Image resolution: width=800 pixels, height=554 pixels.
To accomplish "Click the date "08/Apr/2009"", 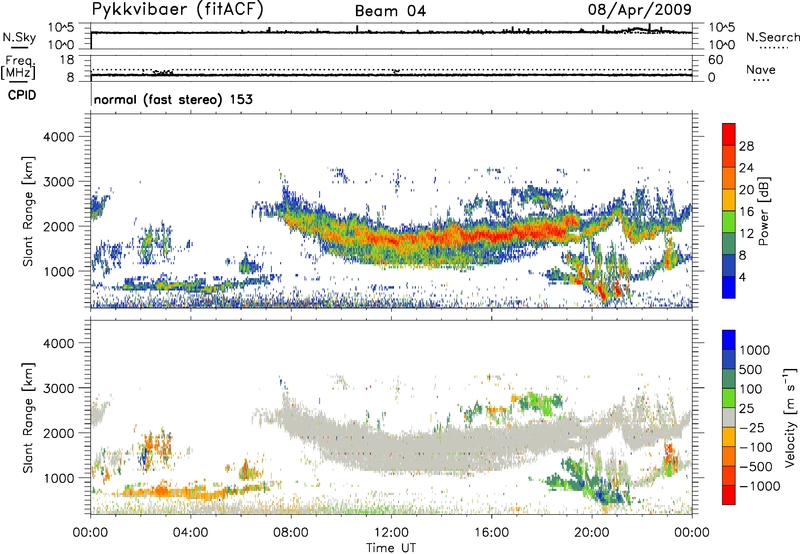I will pyautogui.click(x=640, y=10).
